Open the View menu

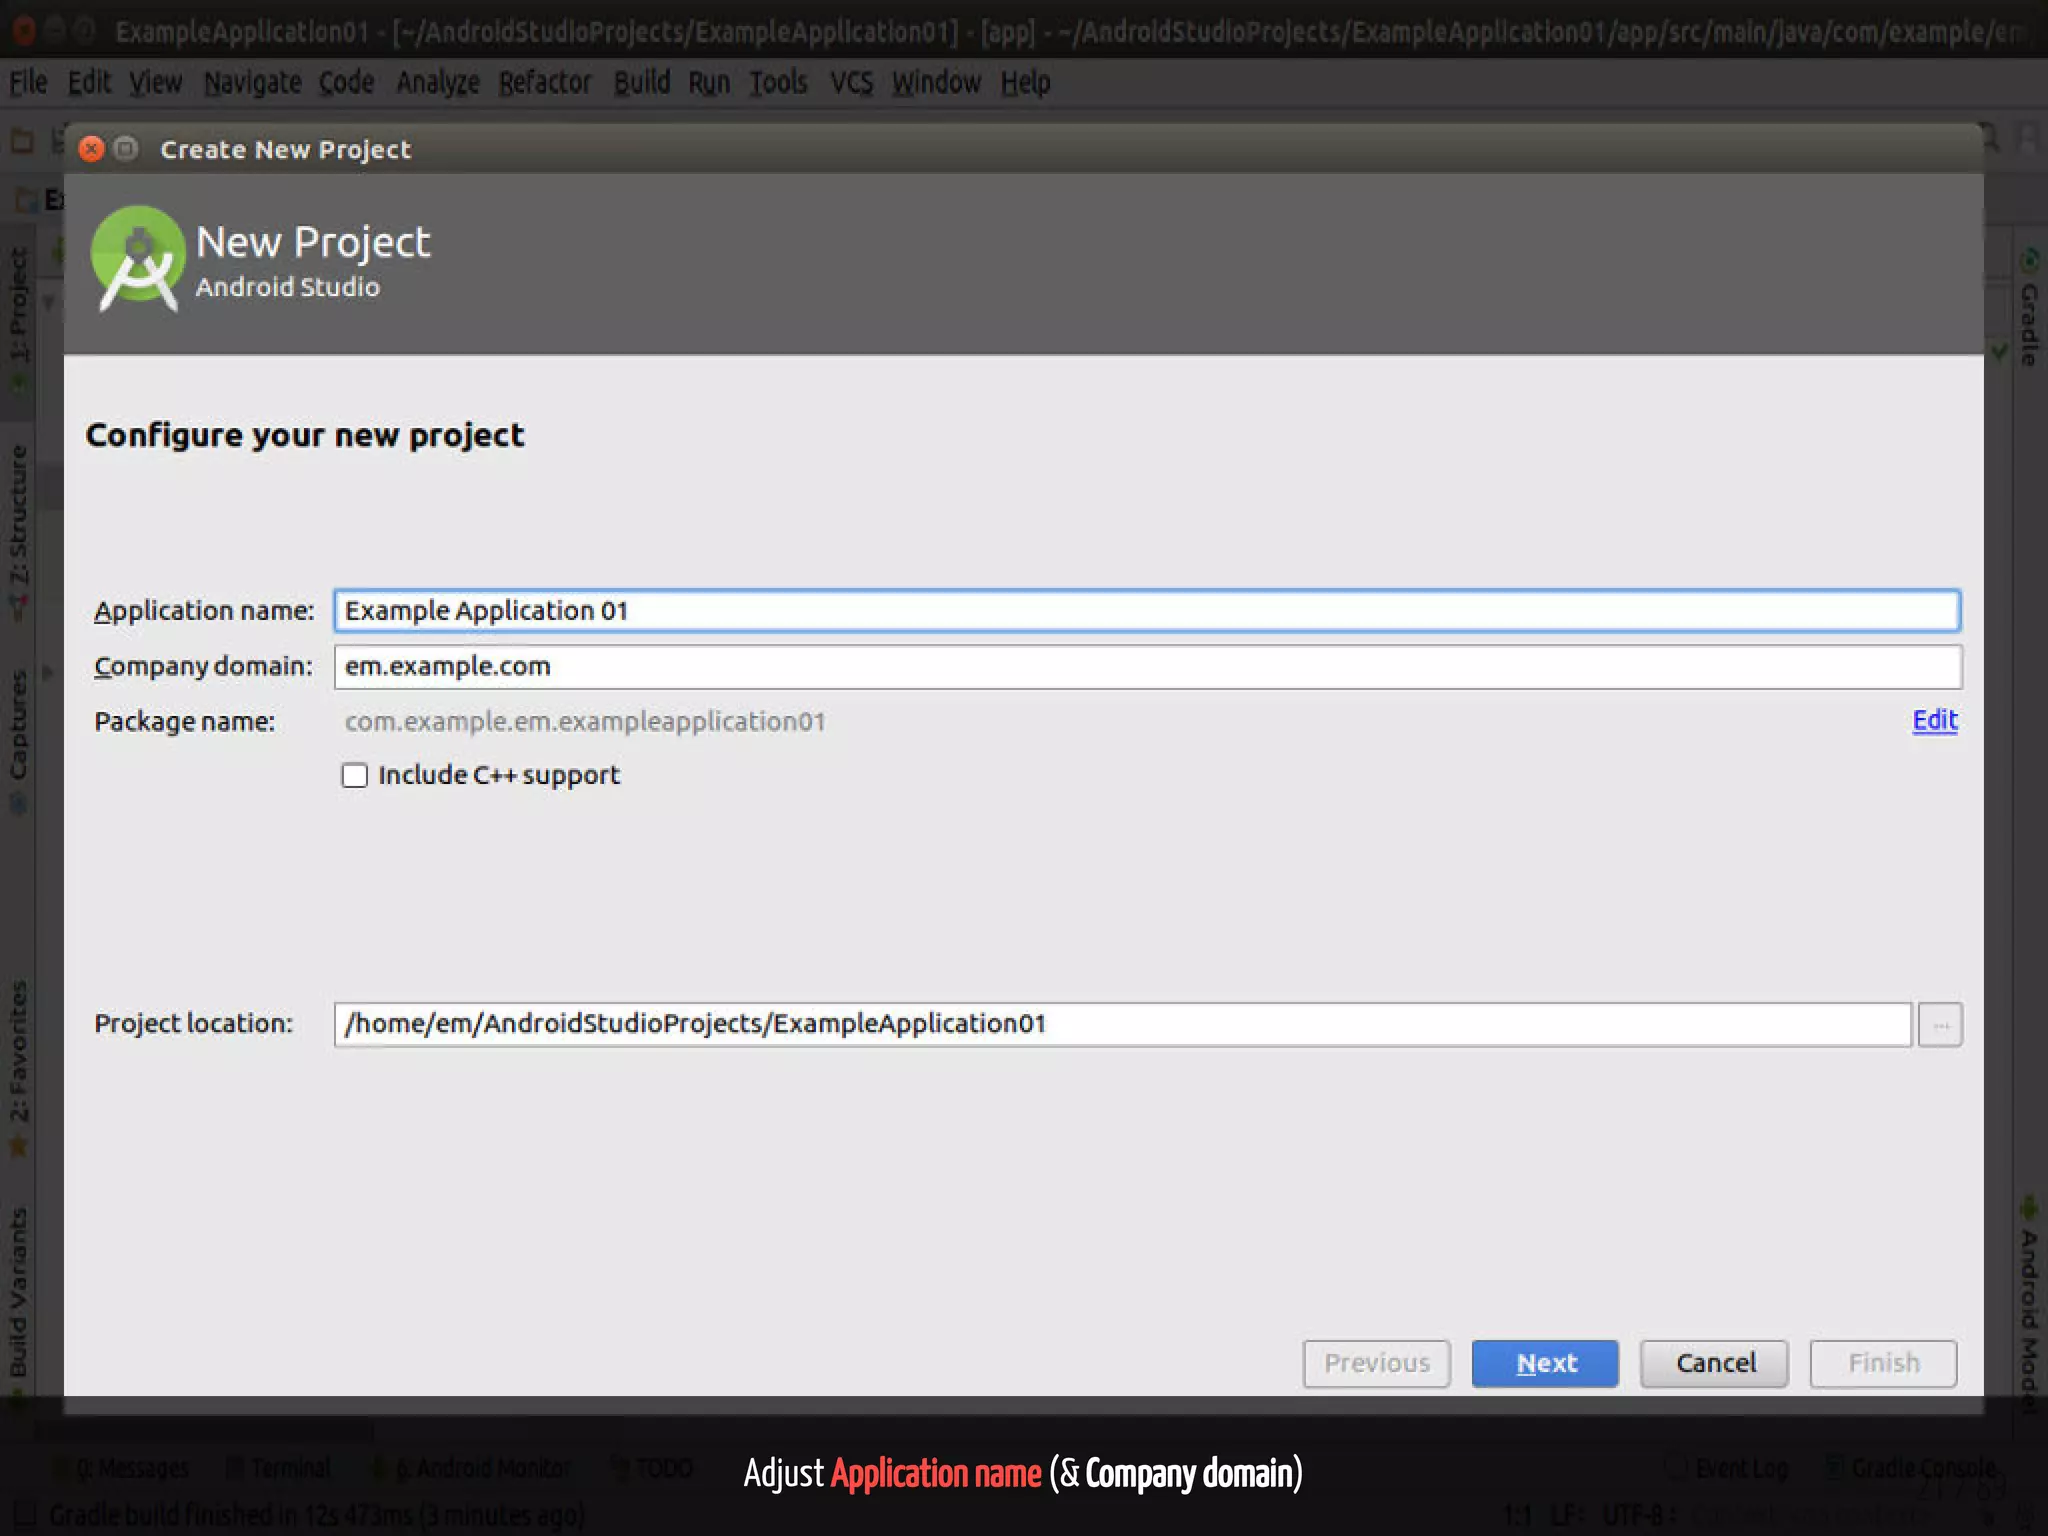[155, 82]
